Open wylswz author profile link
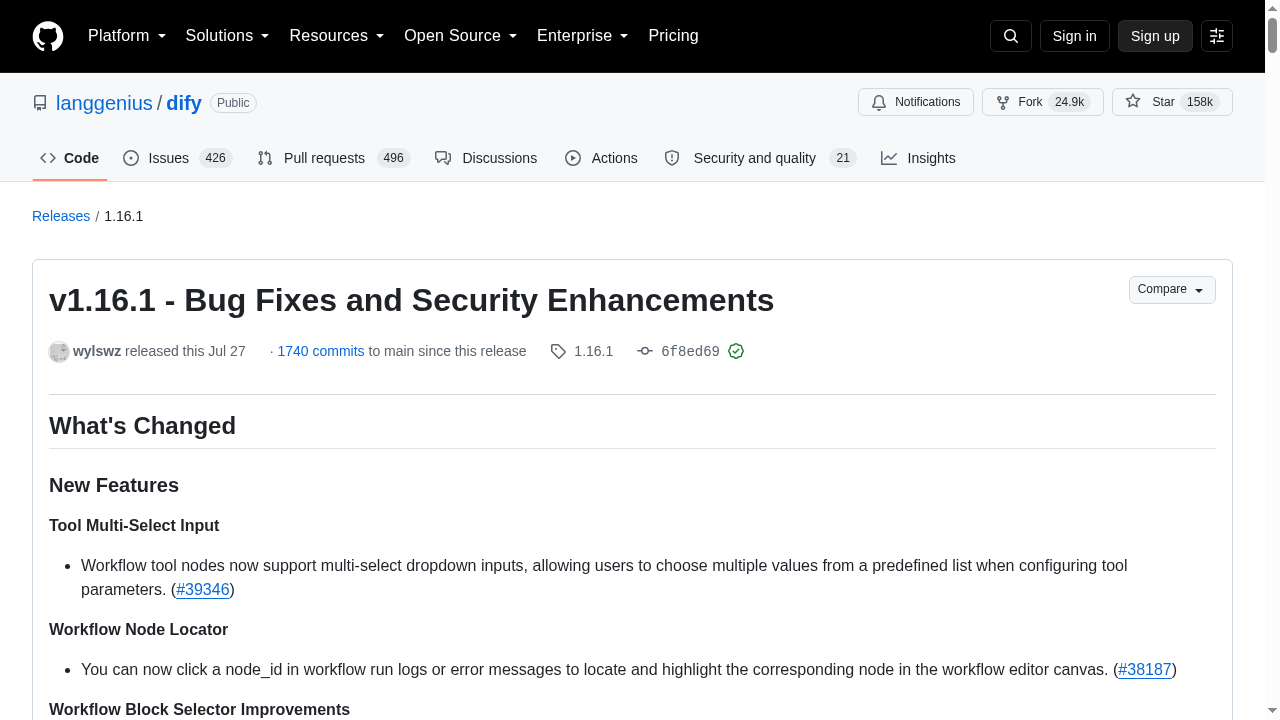Screen dimensions: 1280x720 (97, 351)
